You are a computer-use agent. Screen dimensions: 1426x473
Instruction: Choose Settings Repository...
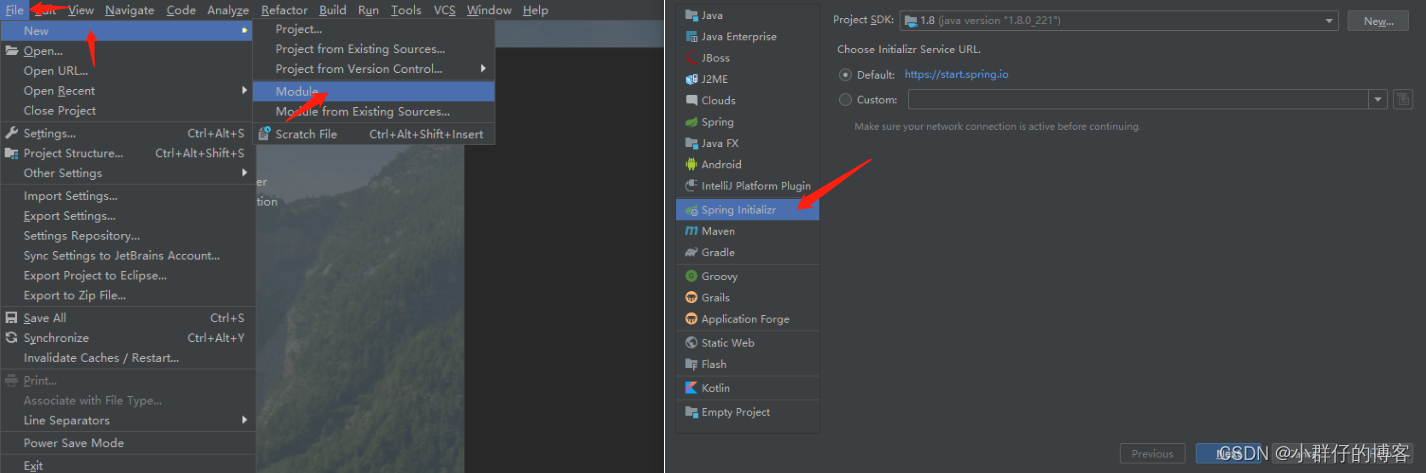(127, 236)
